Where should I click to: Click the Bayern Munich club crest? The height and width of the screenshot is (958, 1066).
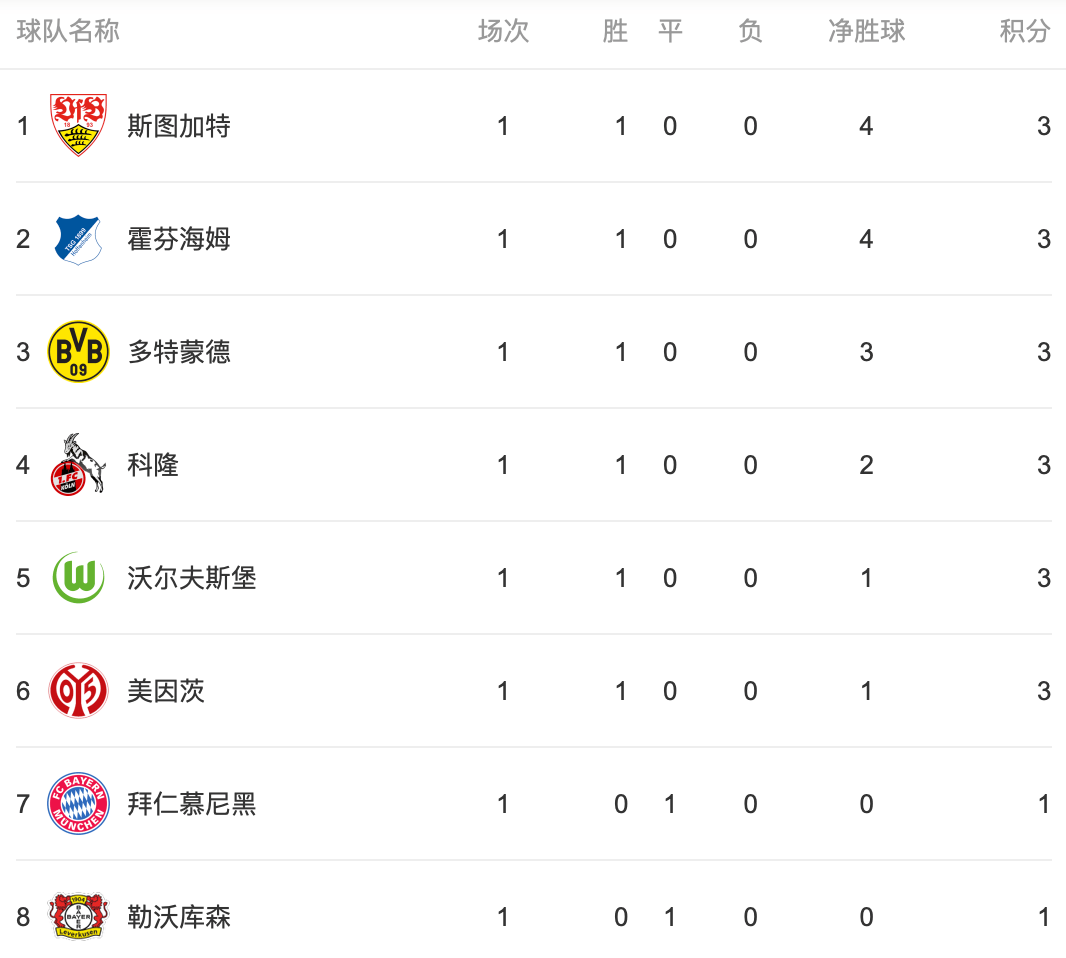pyautogui.click(x=79, y=804)
